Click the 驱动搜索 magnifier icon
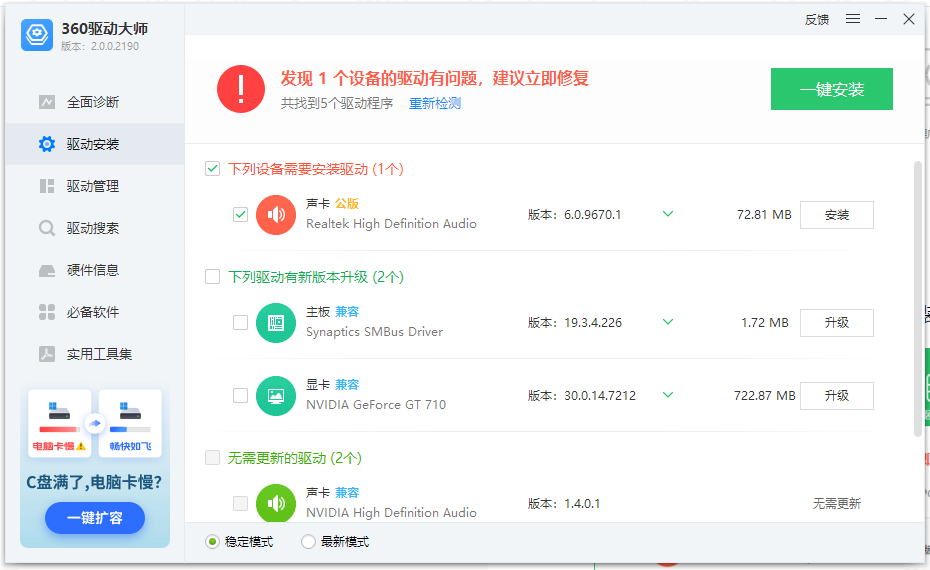The image size is (930, 570). [x=47, y=228]
